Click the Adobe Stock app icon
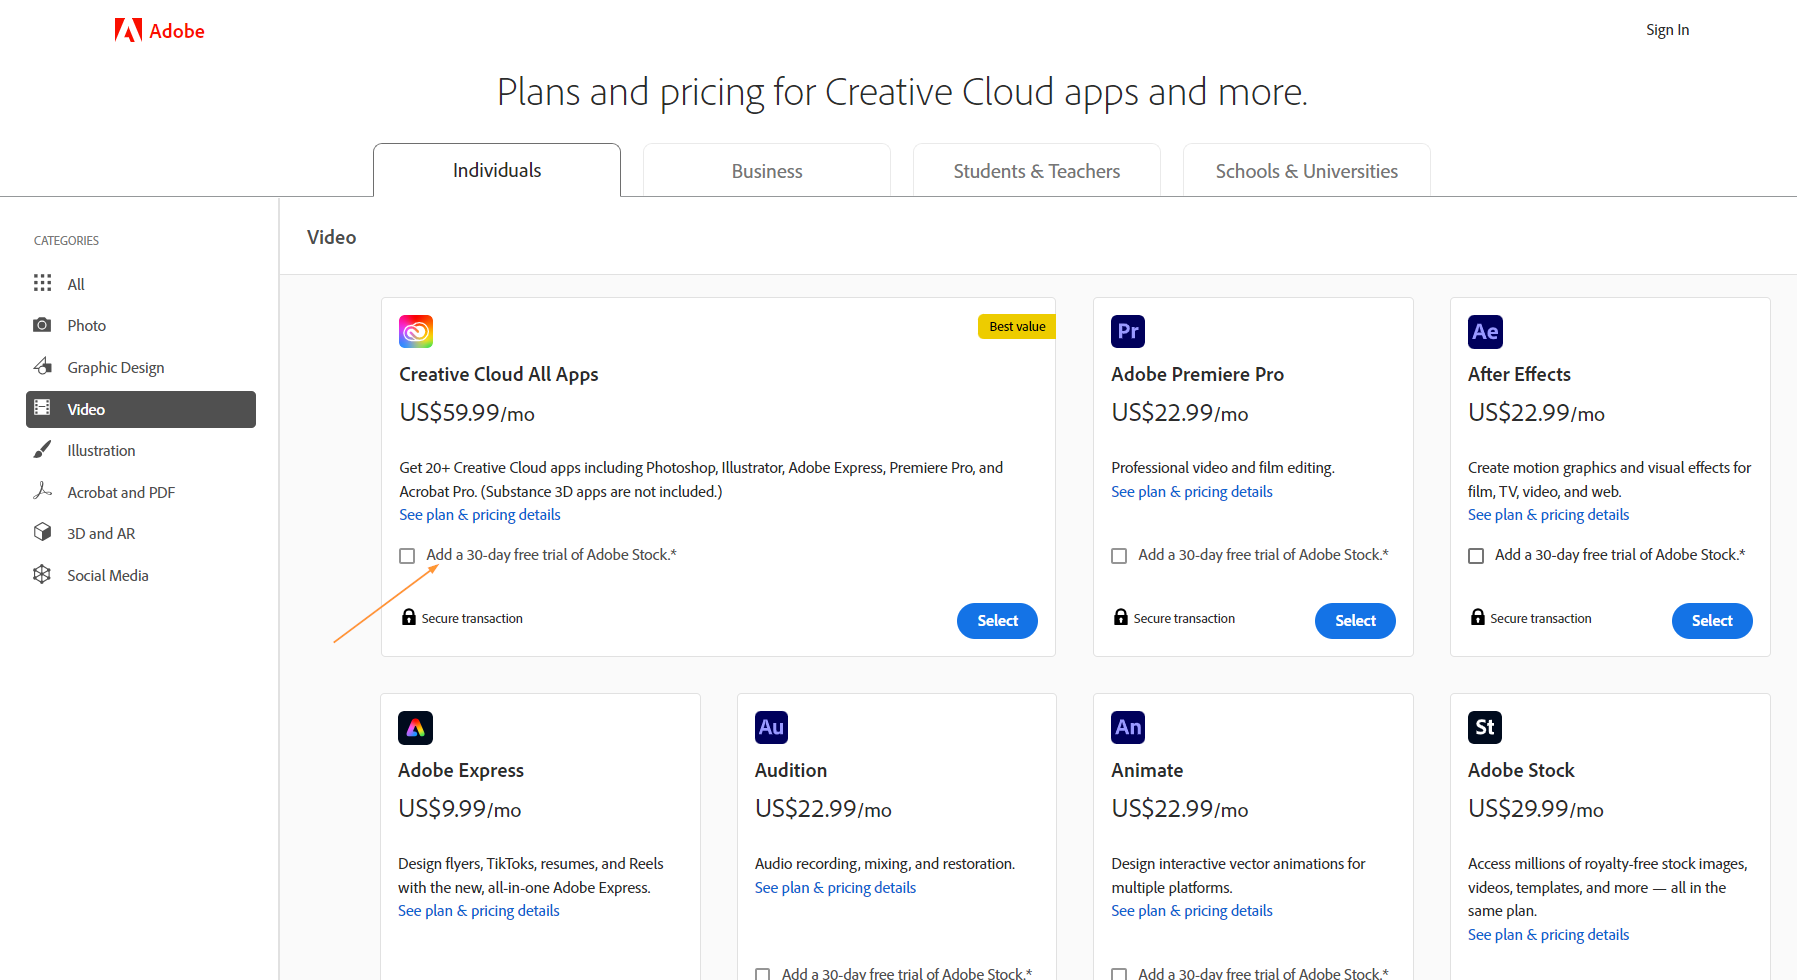1797x980 pixels. (x=1485, y=727)
